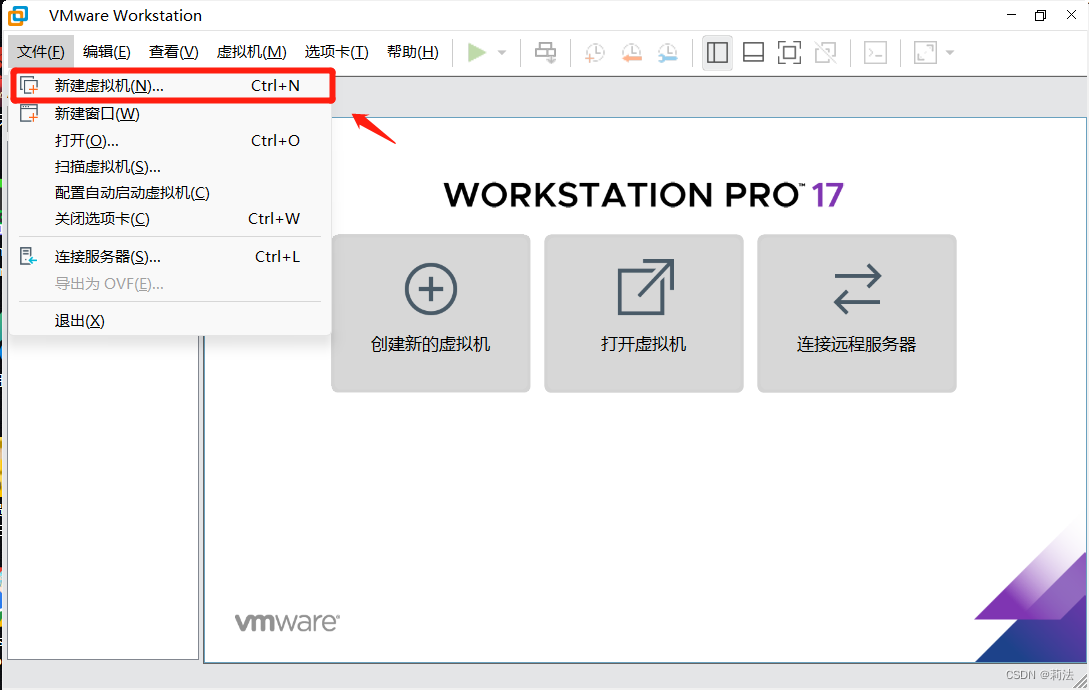The width and height of the screenshot is (1089, 690).
Task: Select 新建窗口(W) menu entry
Action: coord(170,113)
